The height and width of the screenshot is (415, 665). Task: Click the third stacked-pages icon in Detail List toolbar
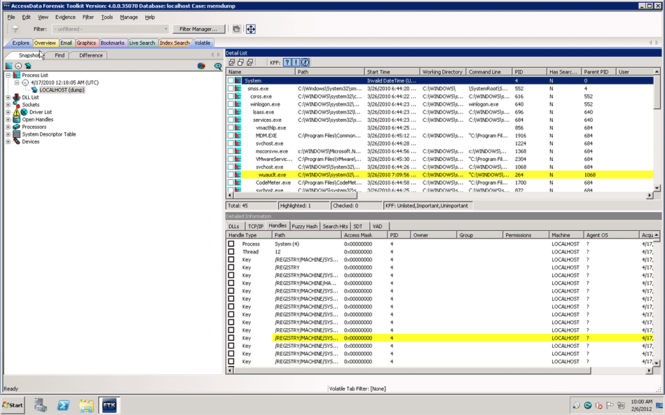coord(250,62)
